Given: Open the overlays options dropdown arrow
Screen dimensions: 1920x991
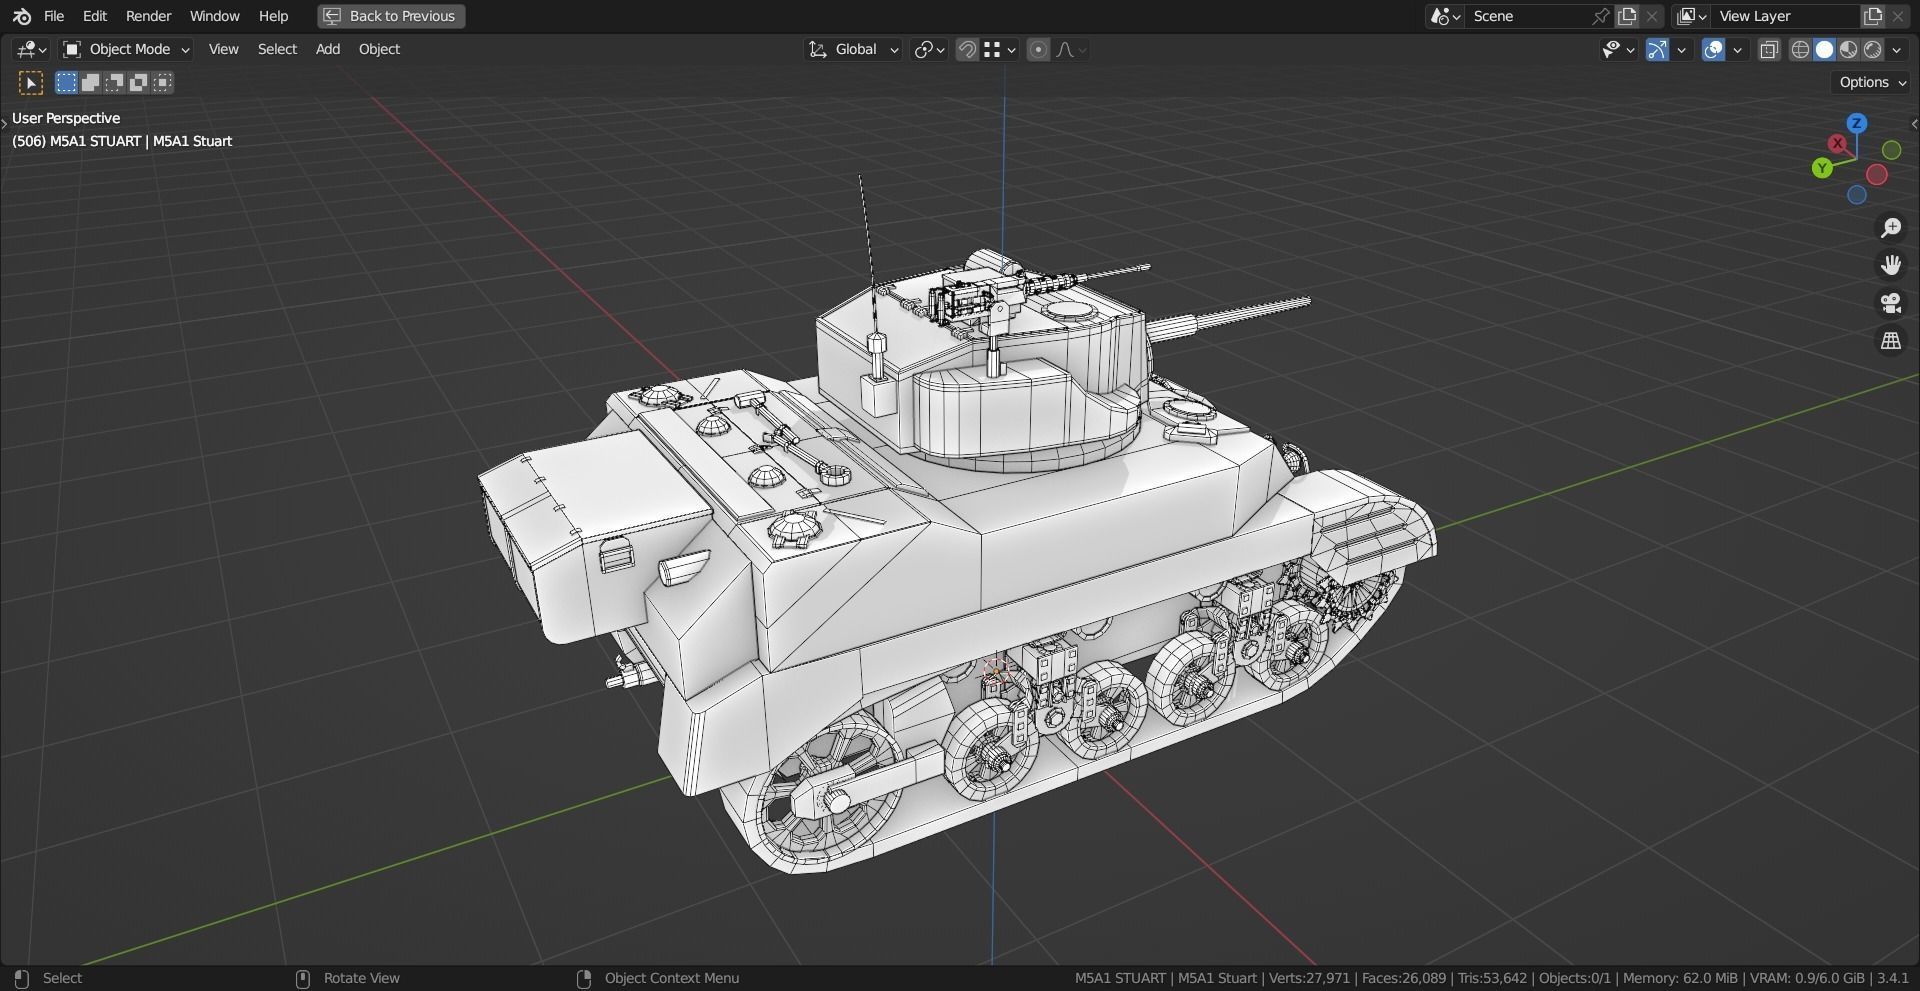Looking at the screenshot, I should (1738, 49).
